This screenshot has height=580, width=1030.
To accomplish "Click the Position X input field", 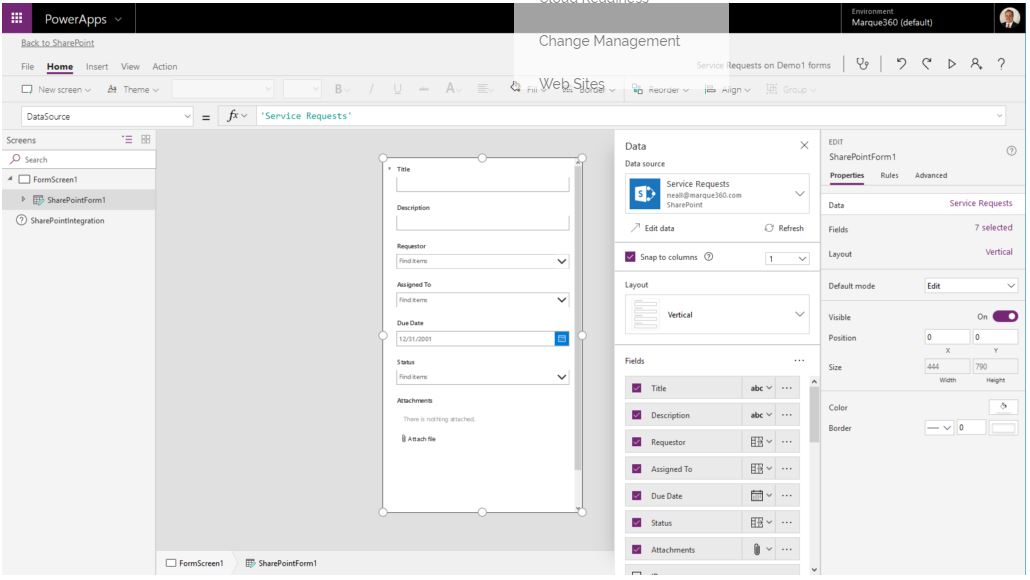I will click(947, 337).
